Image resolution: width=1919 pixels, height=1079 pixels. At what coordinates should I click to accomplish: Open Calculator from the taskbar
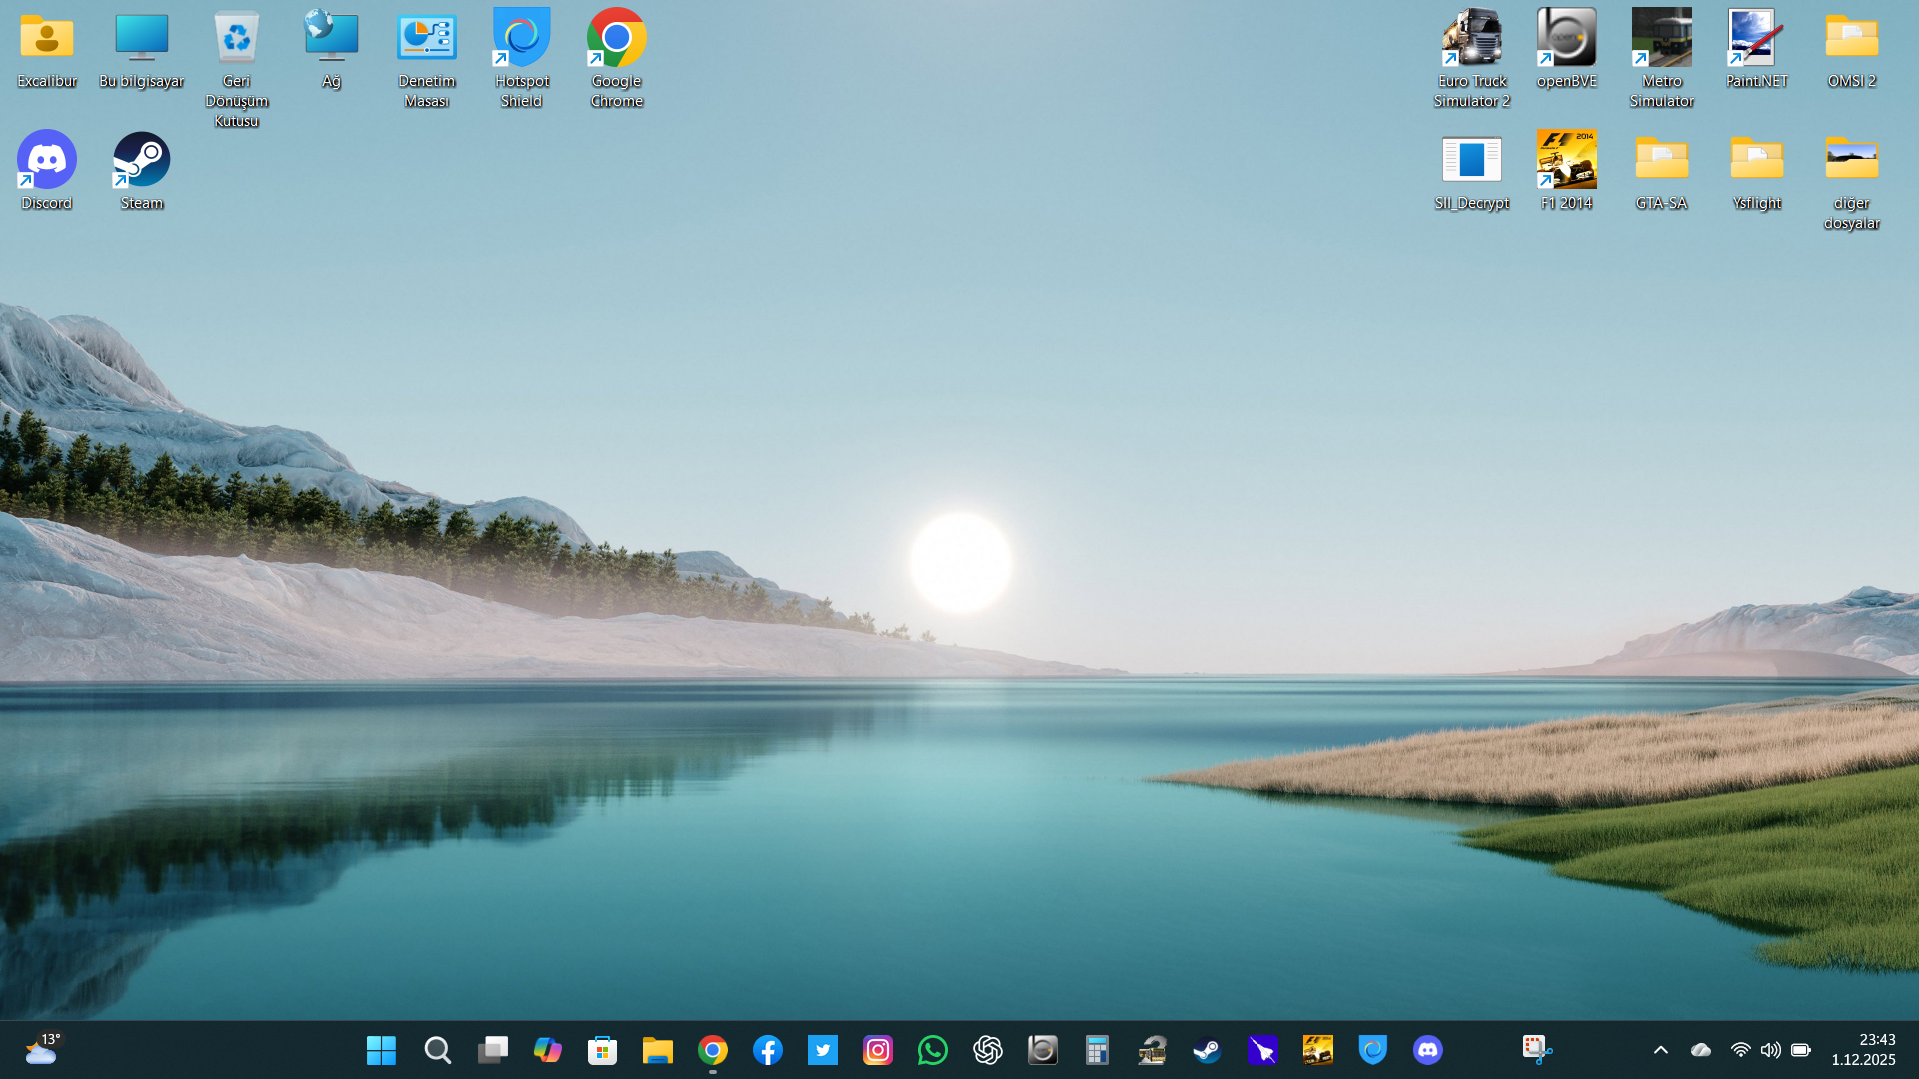point(1097,1050)
